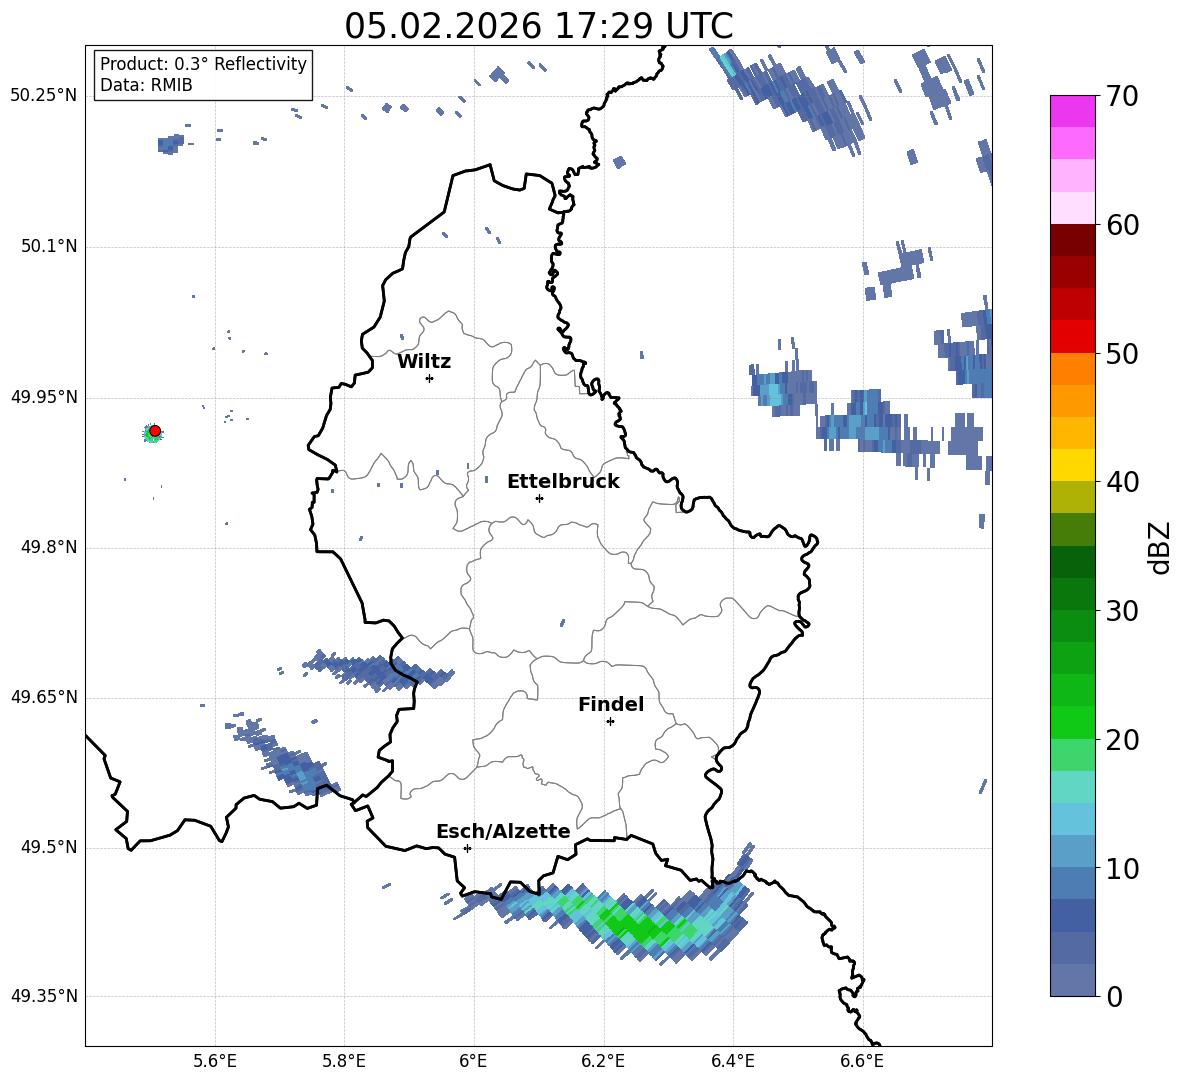1184x1081 pixels.
Task: Click the Data: RMIB text
Action: pyautogui.click(x=146, y=85)
